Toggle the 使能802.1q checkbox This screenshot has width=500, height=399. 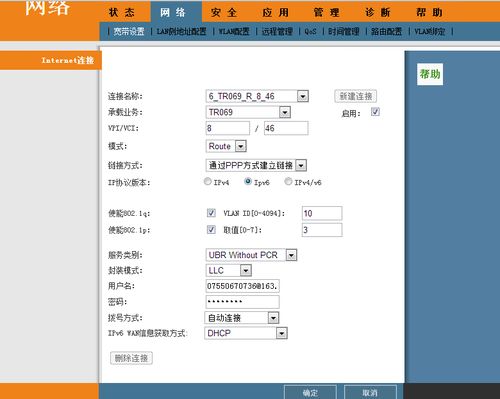(x=211, y=213)
